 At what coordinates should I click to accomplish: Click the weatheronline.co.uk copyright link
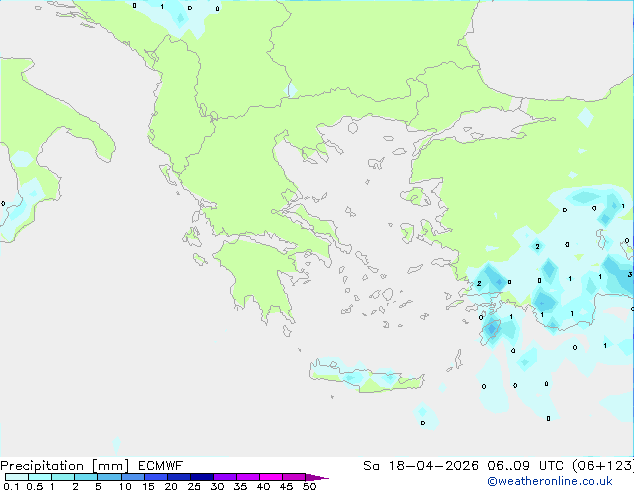(550, 481)
